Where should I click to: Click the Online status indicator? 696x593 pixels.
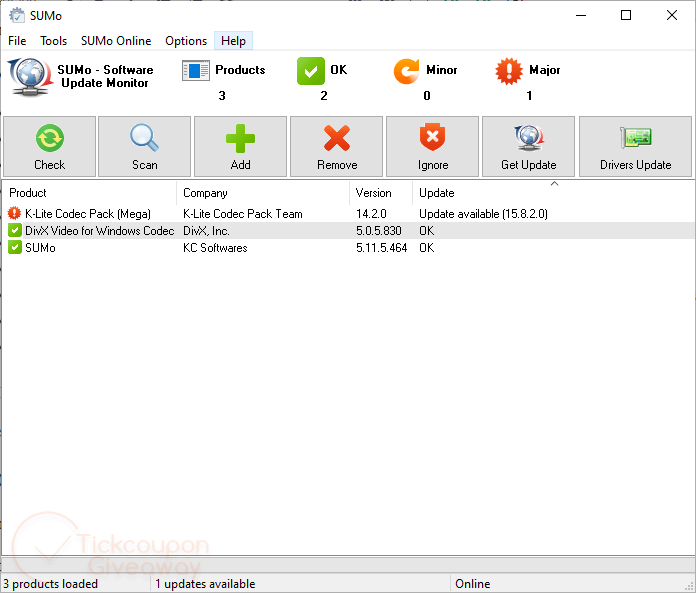pyautogui.click(x=472, y=584)
